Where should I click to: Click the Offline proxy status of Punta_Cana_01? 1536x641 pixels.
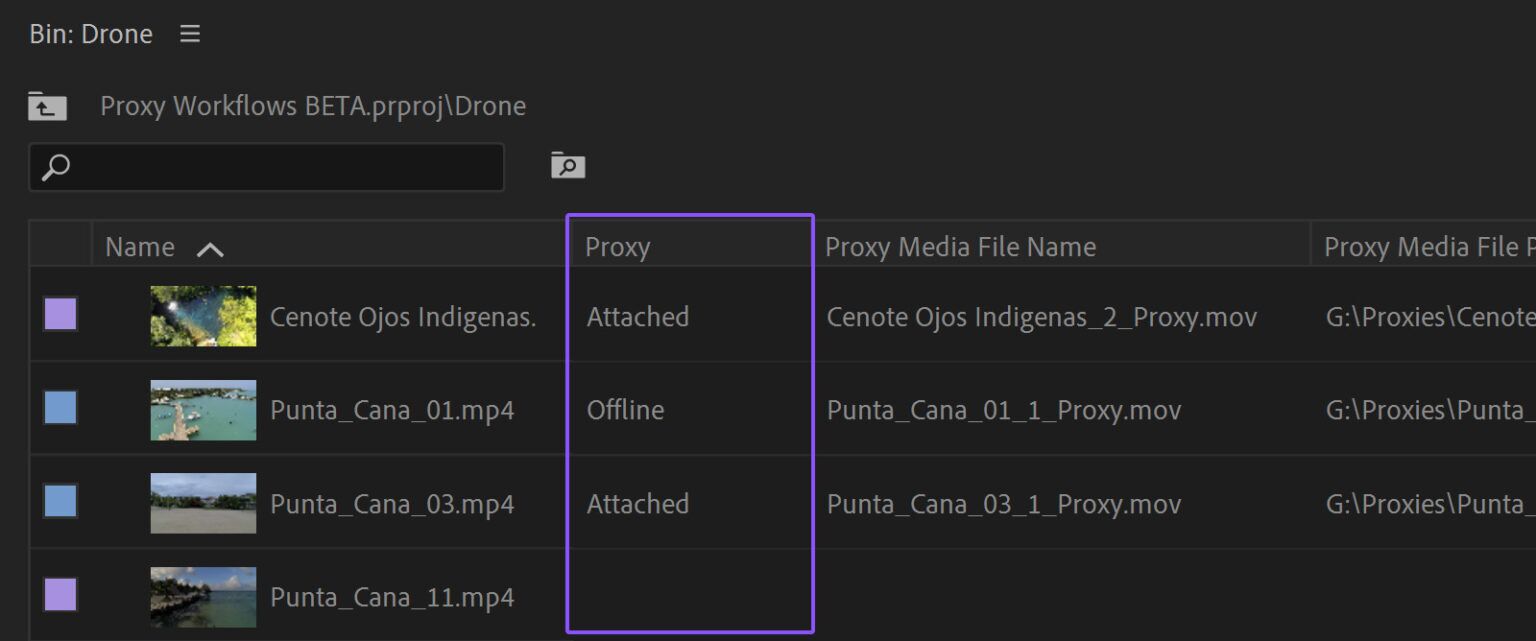625,409
